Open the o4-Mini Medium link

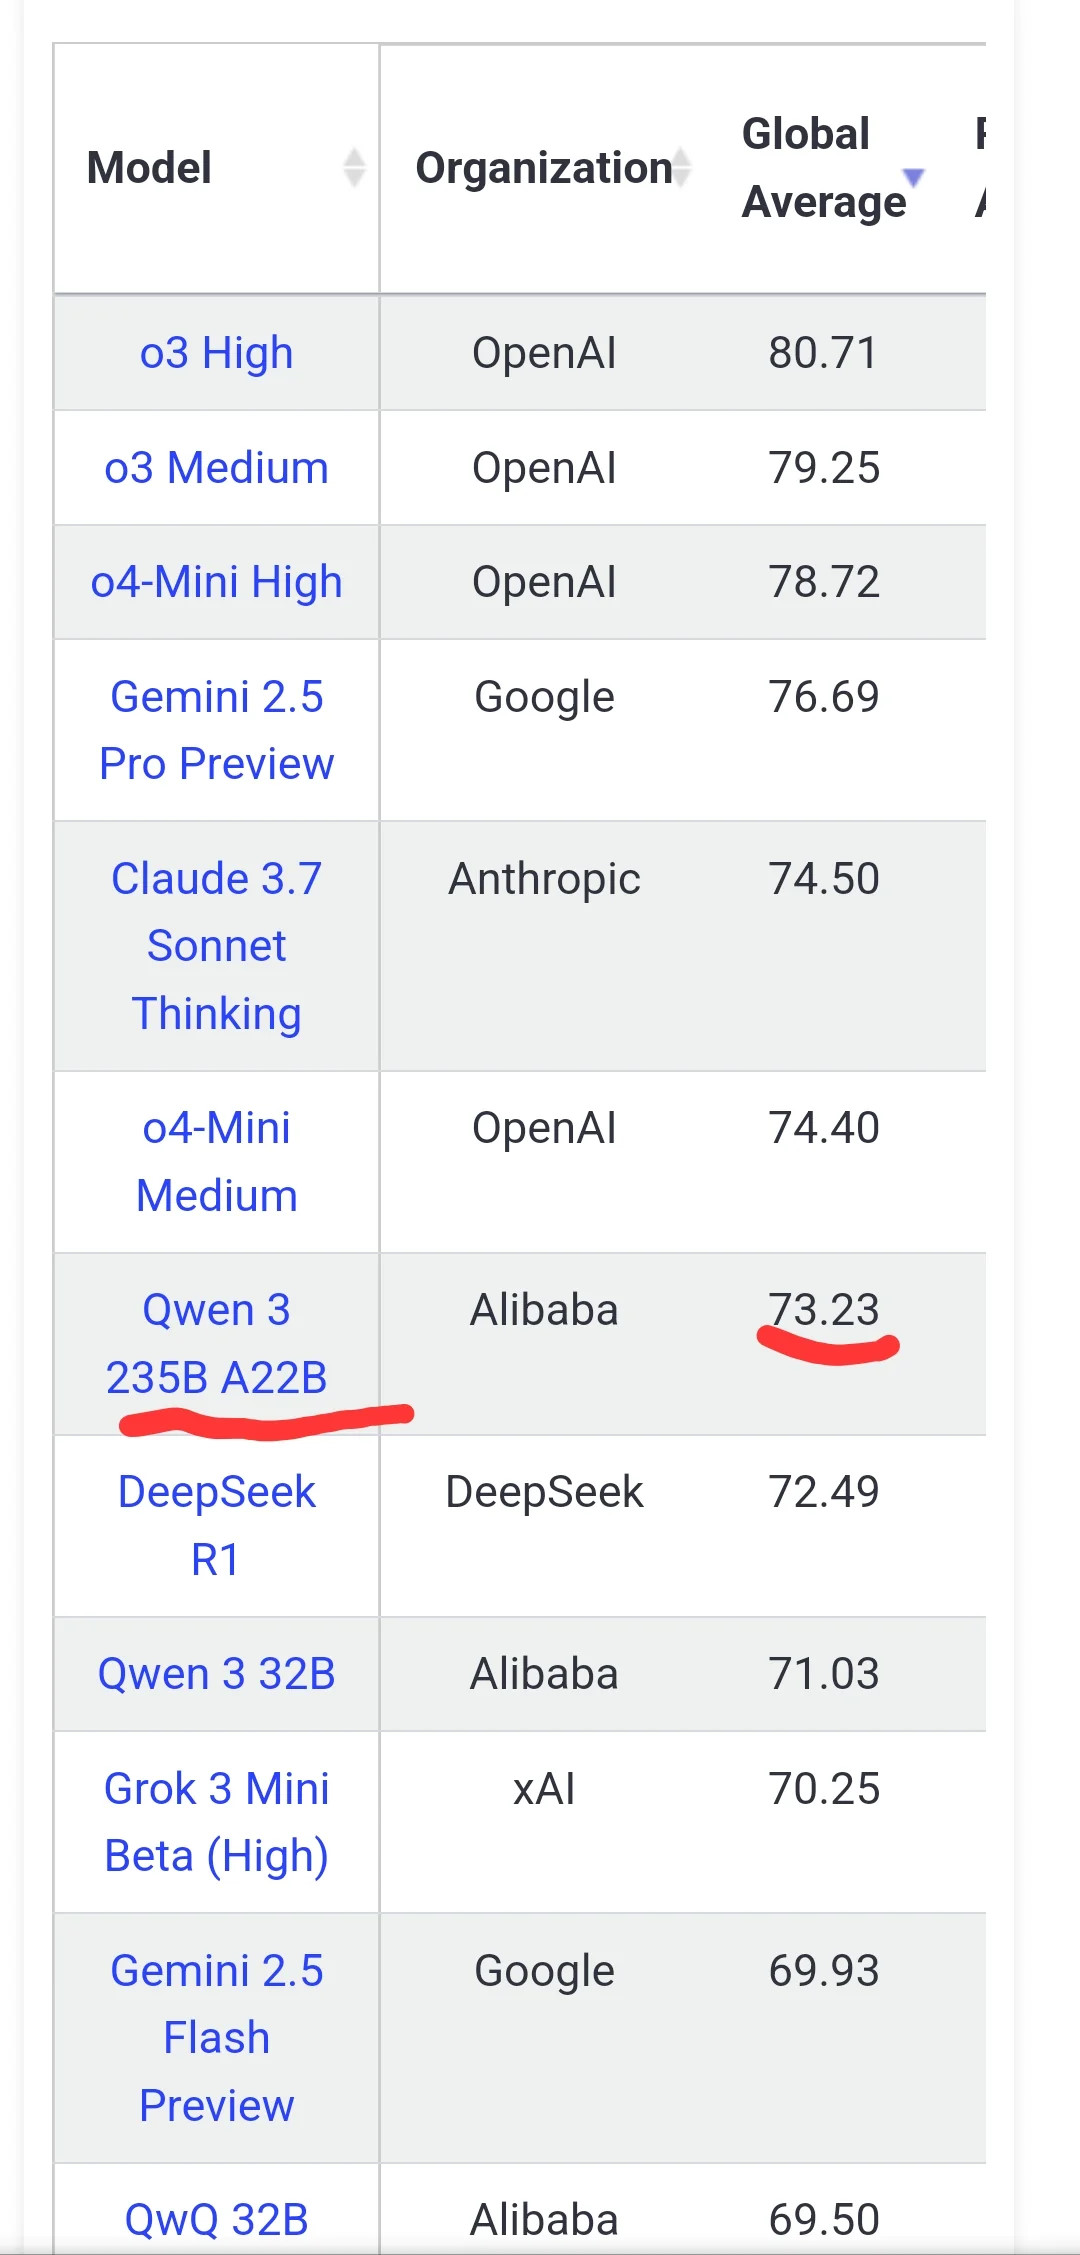click(x=216, y=1162)
